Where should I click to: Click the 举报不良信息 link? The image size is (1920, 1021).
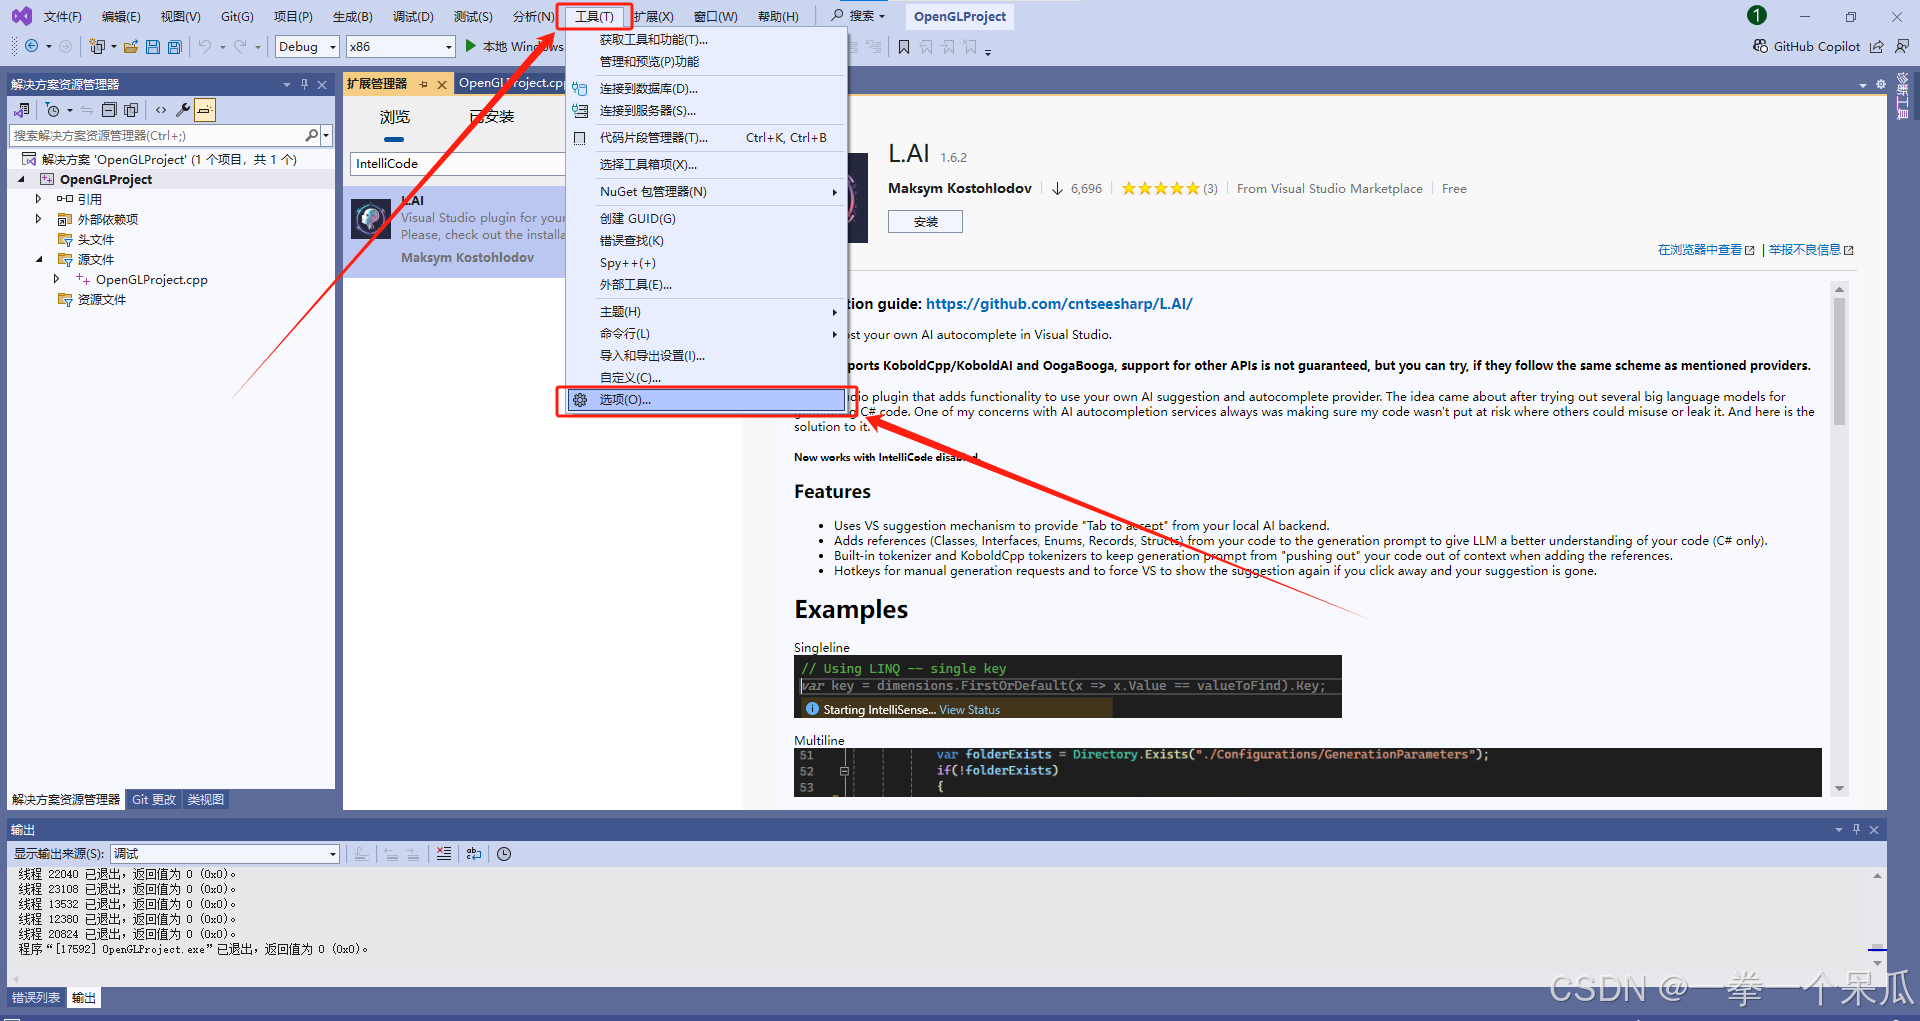click(1810, 250)
